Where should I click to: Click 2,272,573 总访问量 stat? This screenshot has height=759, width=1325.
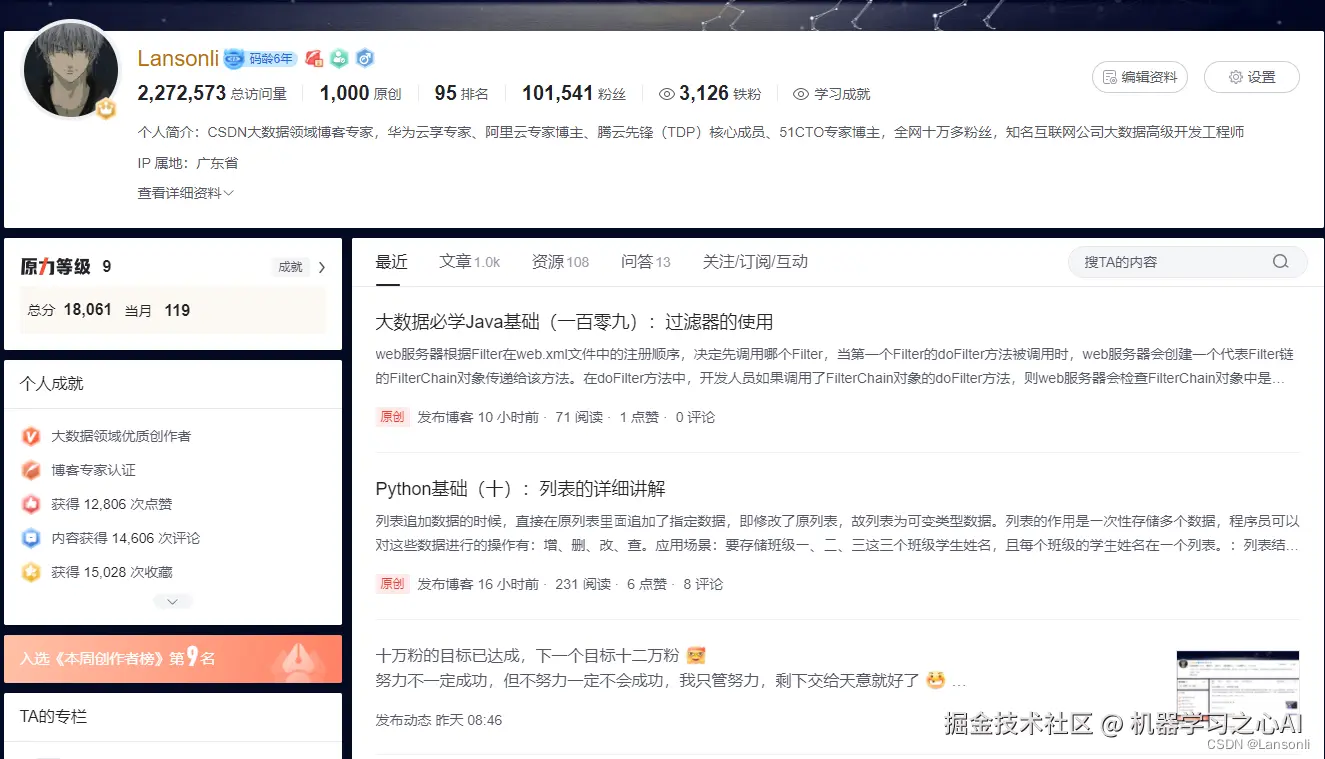(212, 93)
